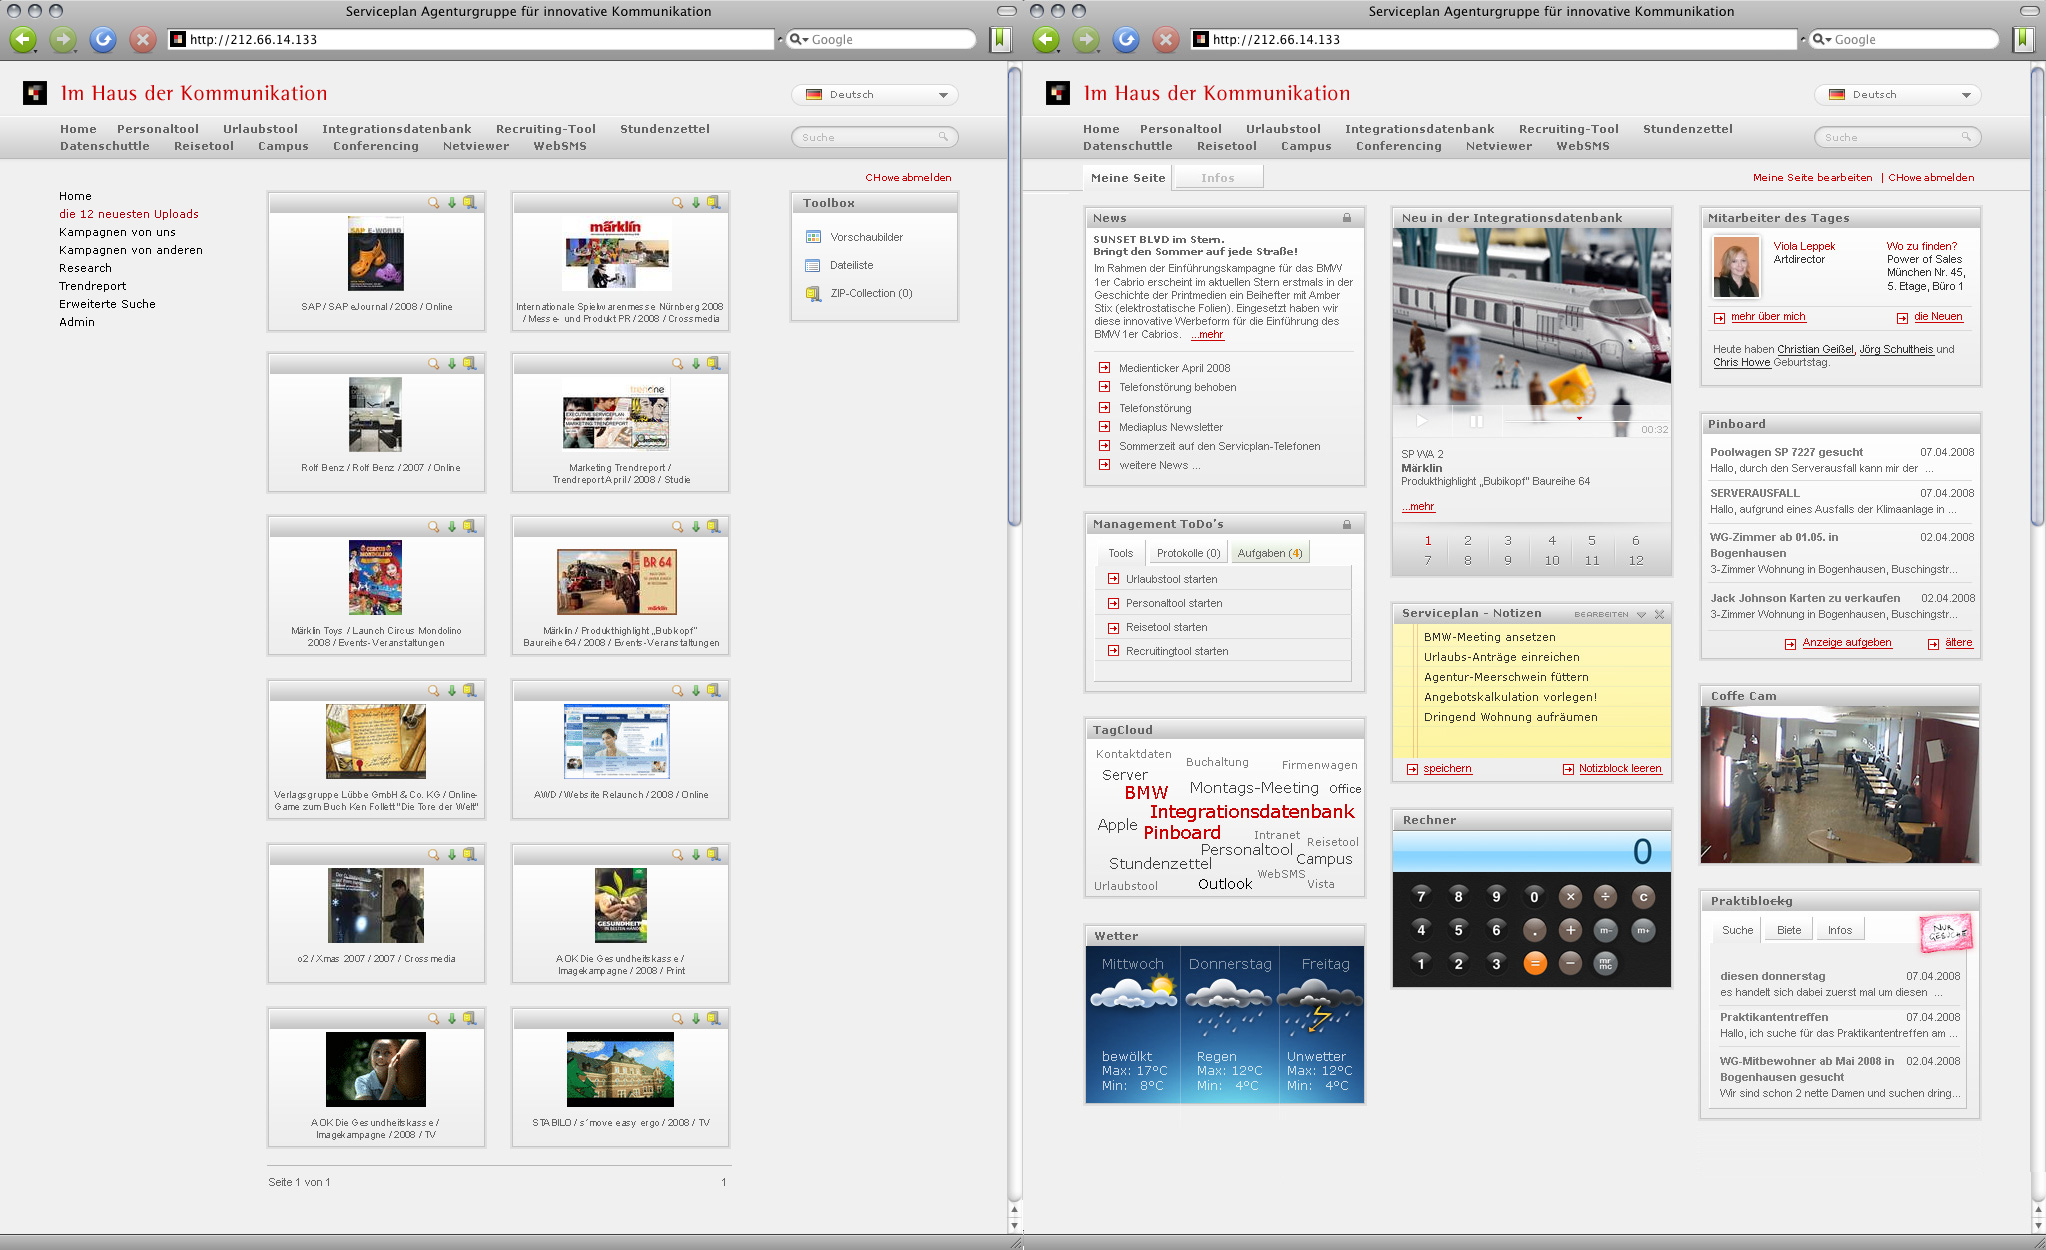Click the address bar of the Meine Seite window
Image resolution: width=2046 pixels, height=1250 pixels.
1494,40
